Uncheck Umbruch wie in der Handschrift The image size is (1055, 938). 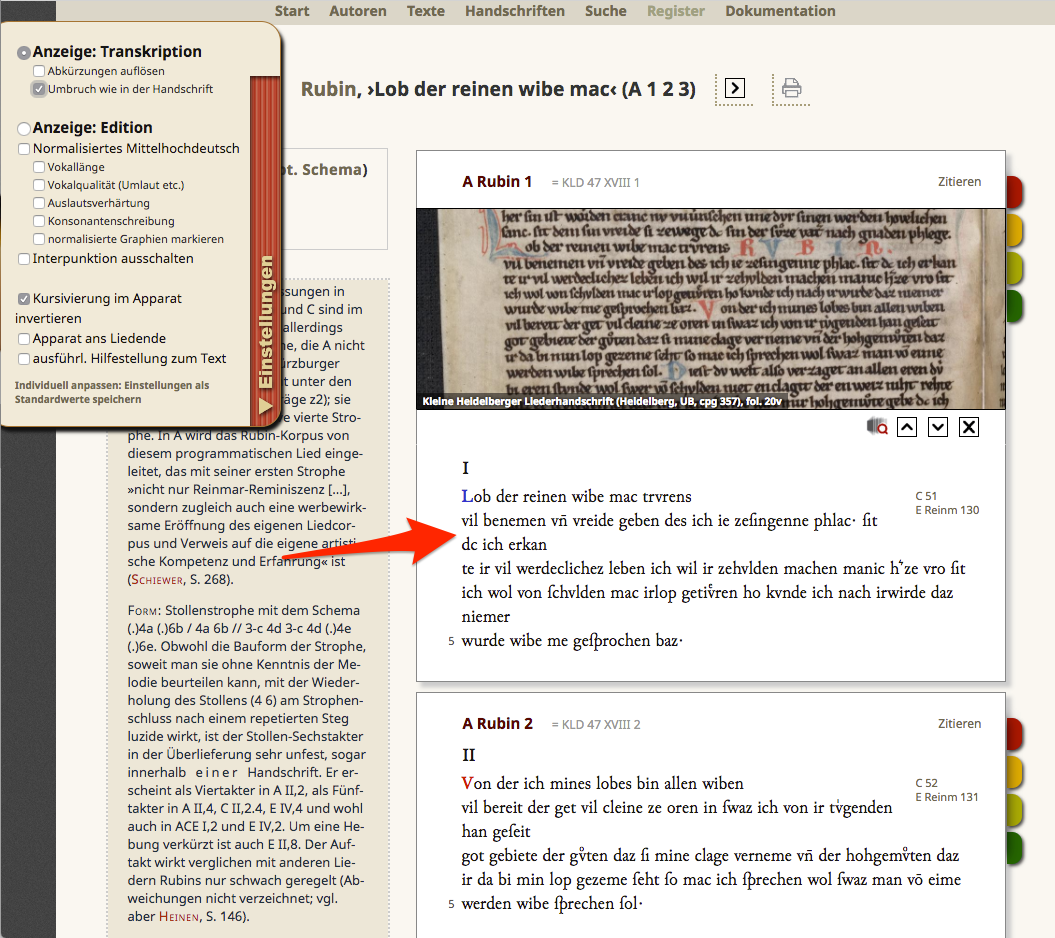[39, 89]
